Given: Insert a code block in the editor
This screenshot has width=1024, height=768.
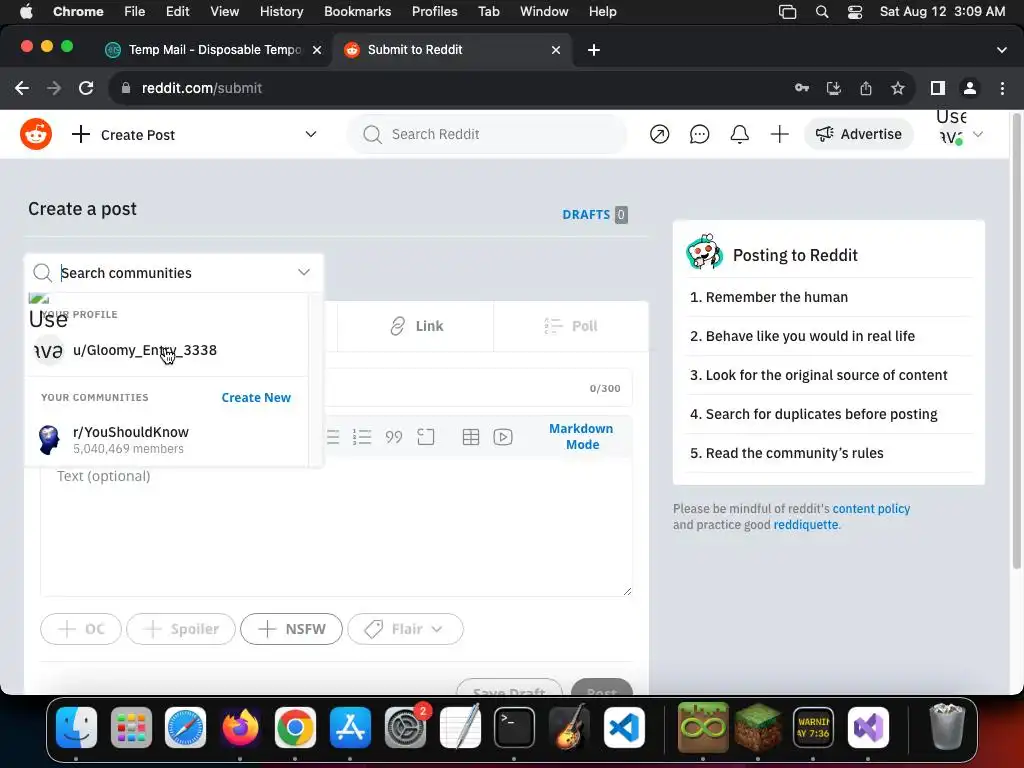Looking at the screenshot, I should click(x=426, y=437).
